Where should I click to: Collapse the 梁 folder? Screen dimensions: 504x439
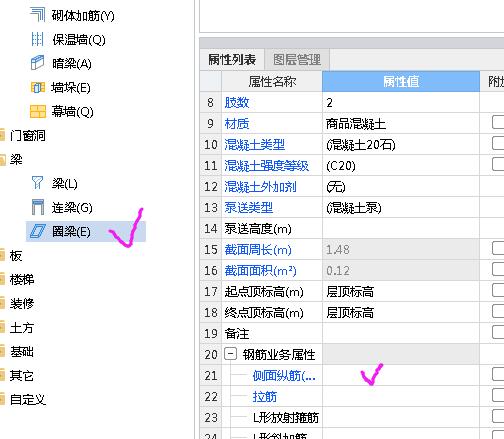click(x=3, y=160)
